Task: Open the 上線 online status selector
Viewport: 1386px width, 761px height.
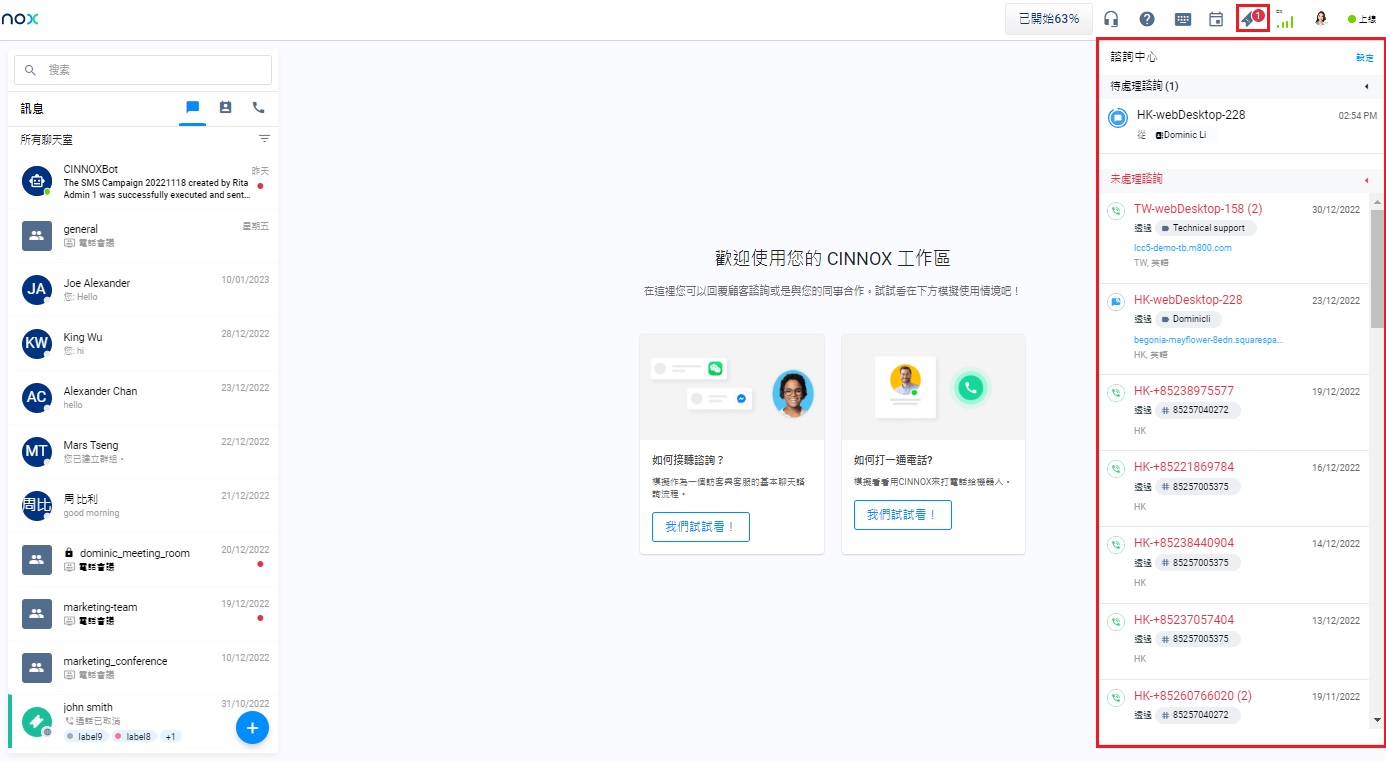Action: tap(1362, 19)
